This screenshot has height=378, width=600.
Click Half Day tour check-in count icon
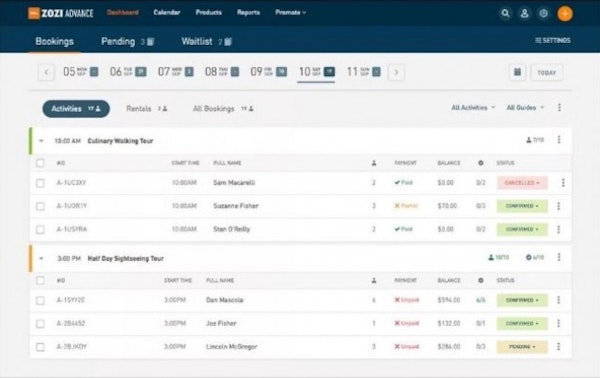point(528,257)
